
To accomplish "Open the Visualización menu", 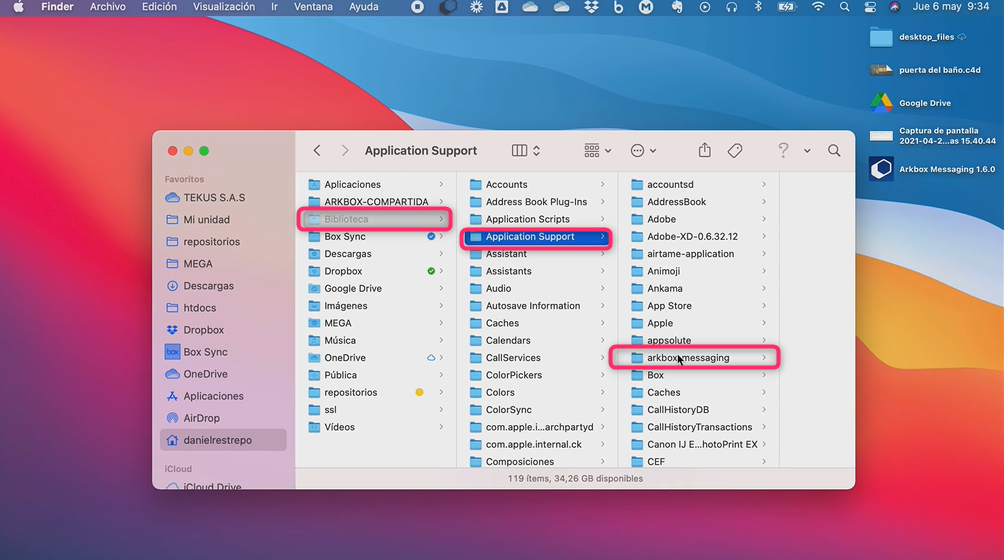I will click(223, 7).
